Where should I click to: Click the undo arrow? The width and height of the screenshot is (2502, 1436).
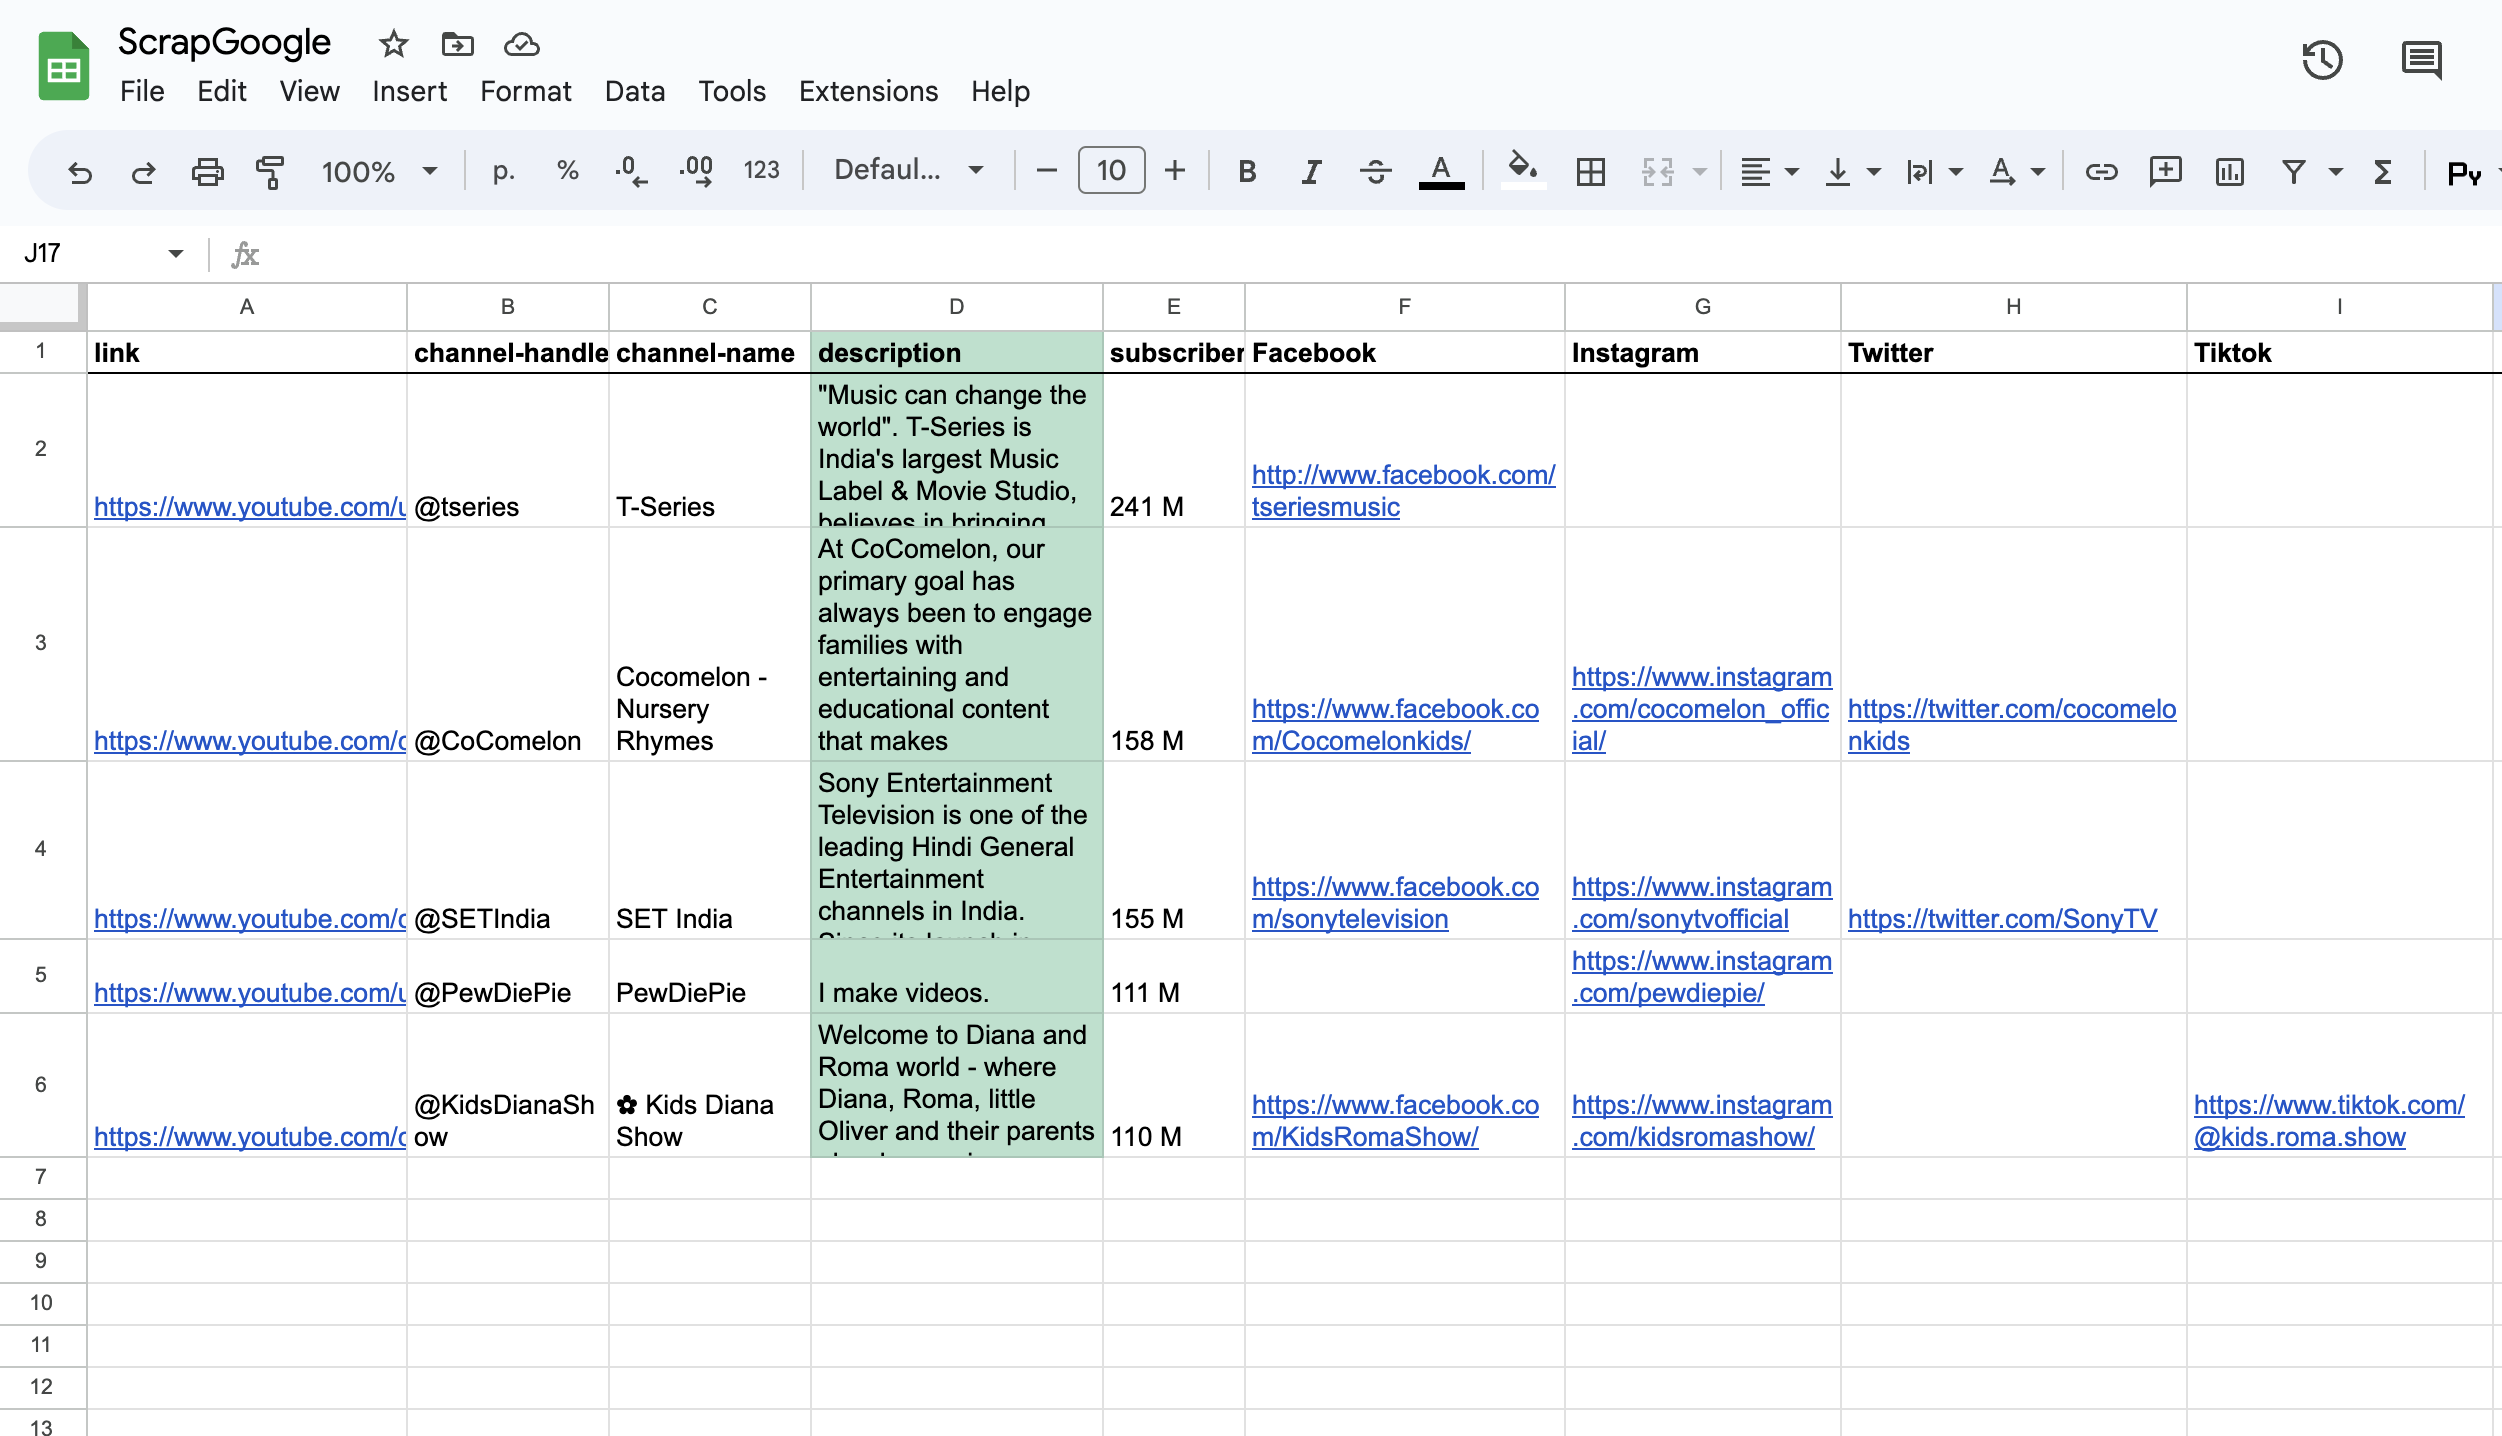pos(80,172)
